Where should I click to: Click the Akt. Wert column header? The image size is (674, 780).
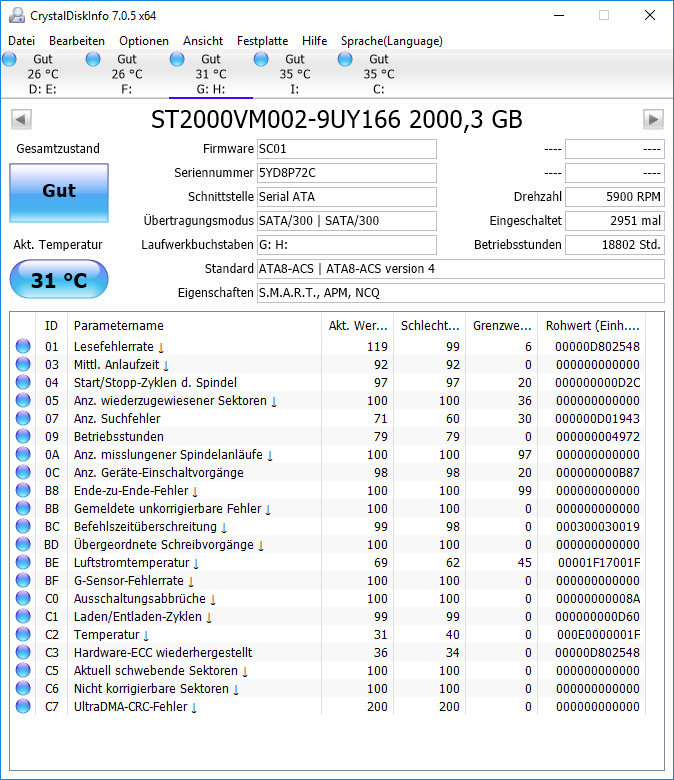pyautogui.click(x=358, y=325)
